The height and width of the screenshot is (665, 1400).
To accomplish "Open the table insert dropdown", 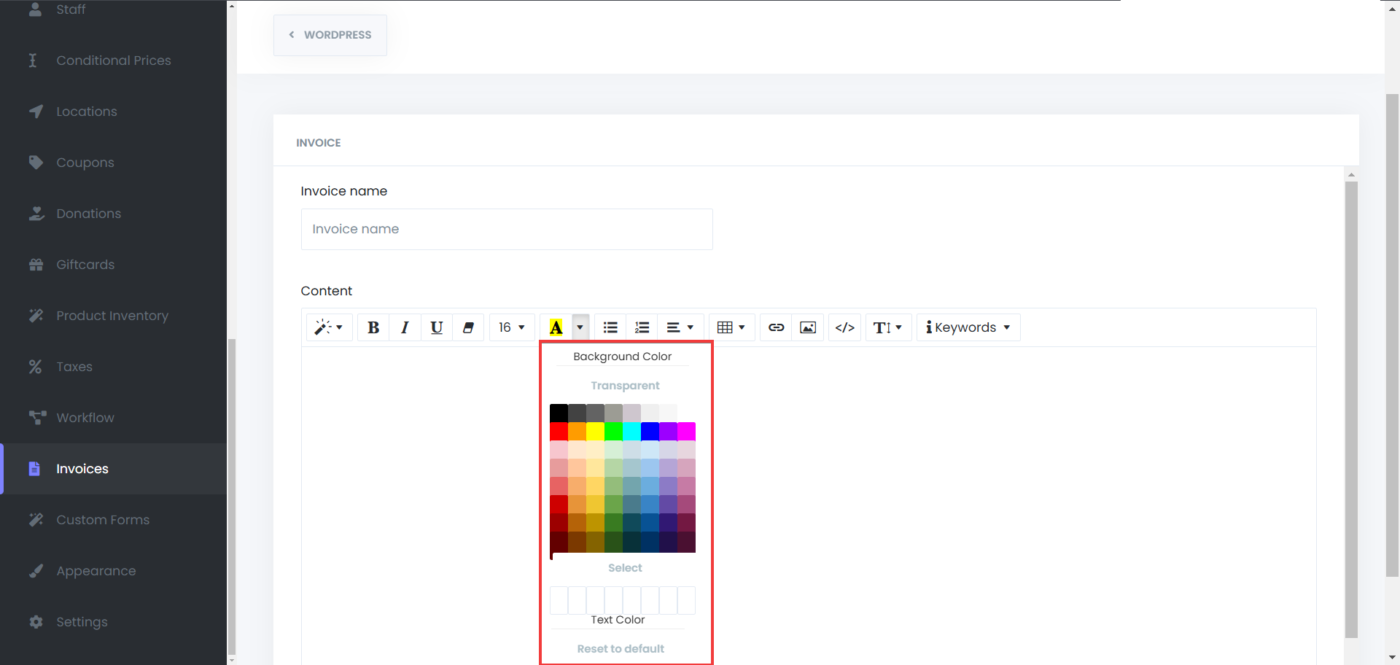I will [x=731, y=327].
